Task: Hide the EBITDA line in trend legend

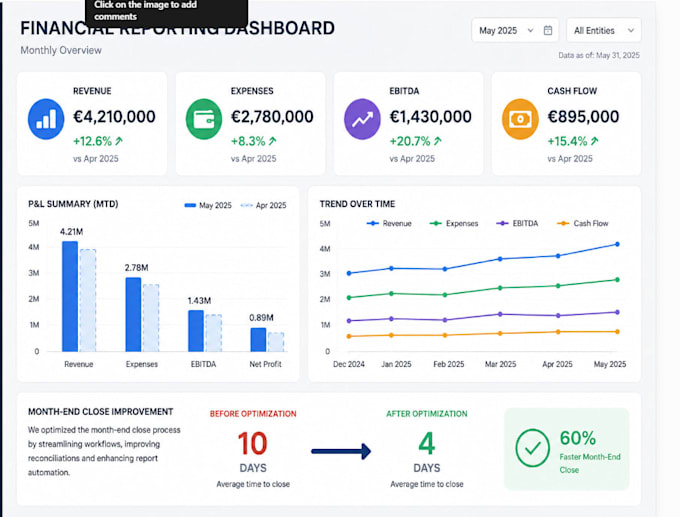Action: [517, 223]
